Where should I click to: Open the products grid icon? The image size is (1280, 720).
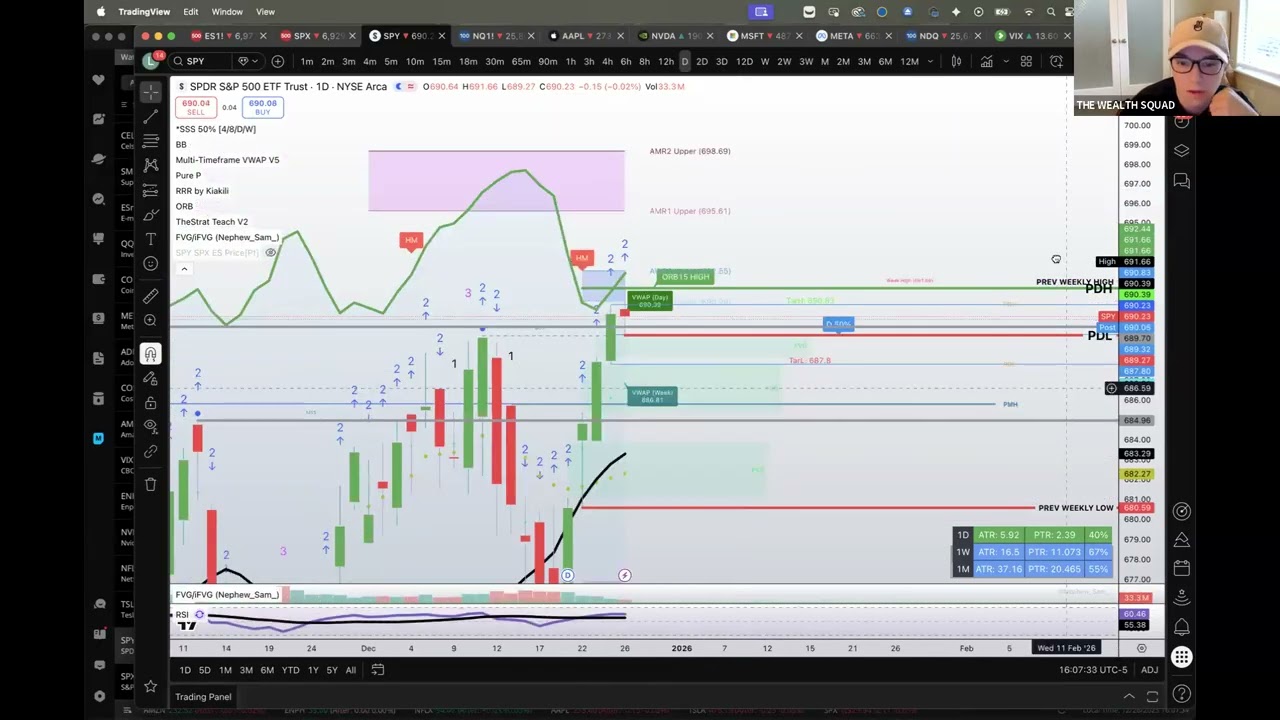point(1181,657)
